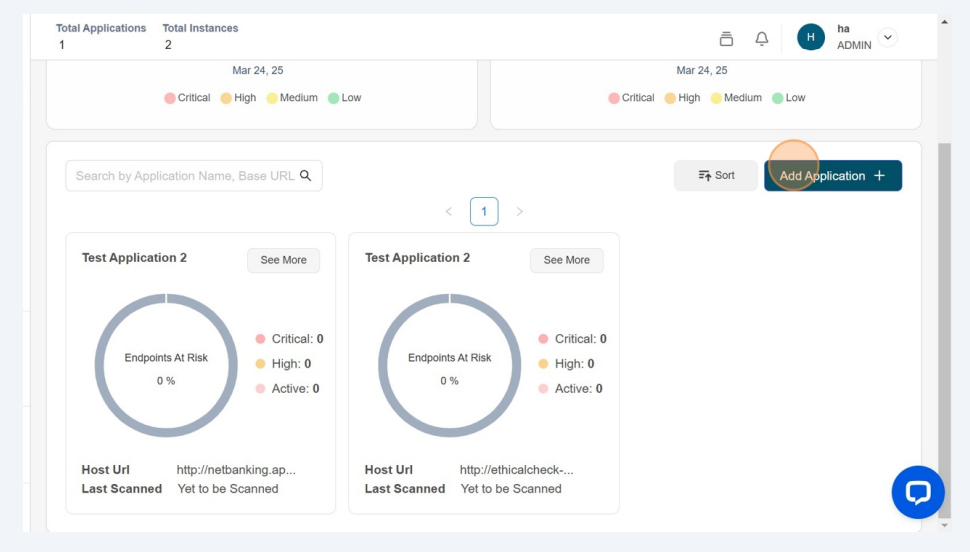Open the ethicalcheck host URL link
The width and height of the screenshot is (970, 552).
(516, 470)
